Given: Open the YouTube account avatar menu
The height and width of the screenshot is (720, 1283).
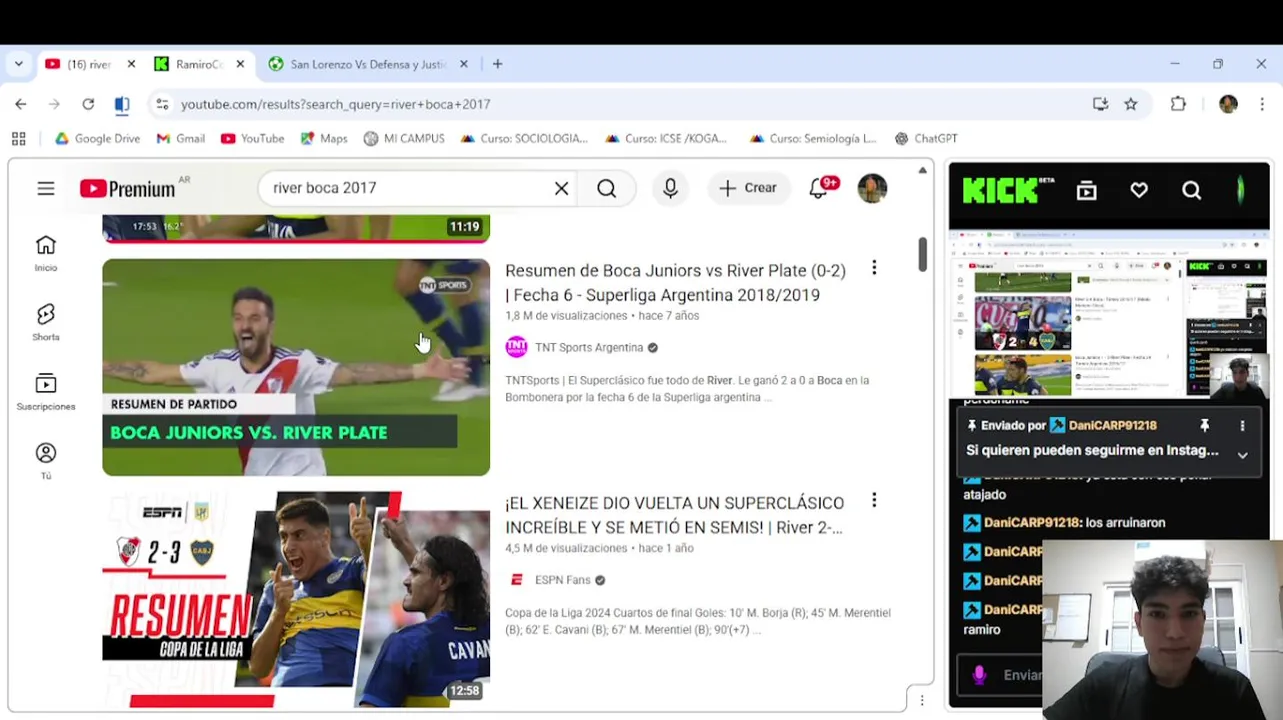Looking at the screenshot, I should [872, 188].
